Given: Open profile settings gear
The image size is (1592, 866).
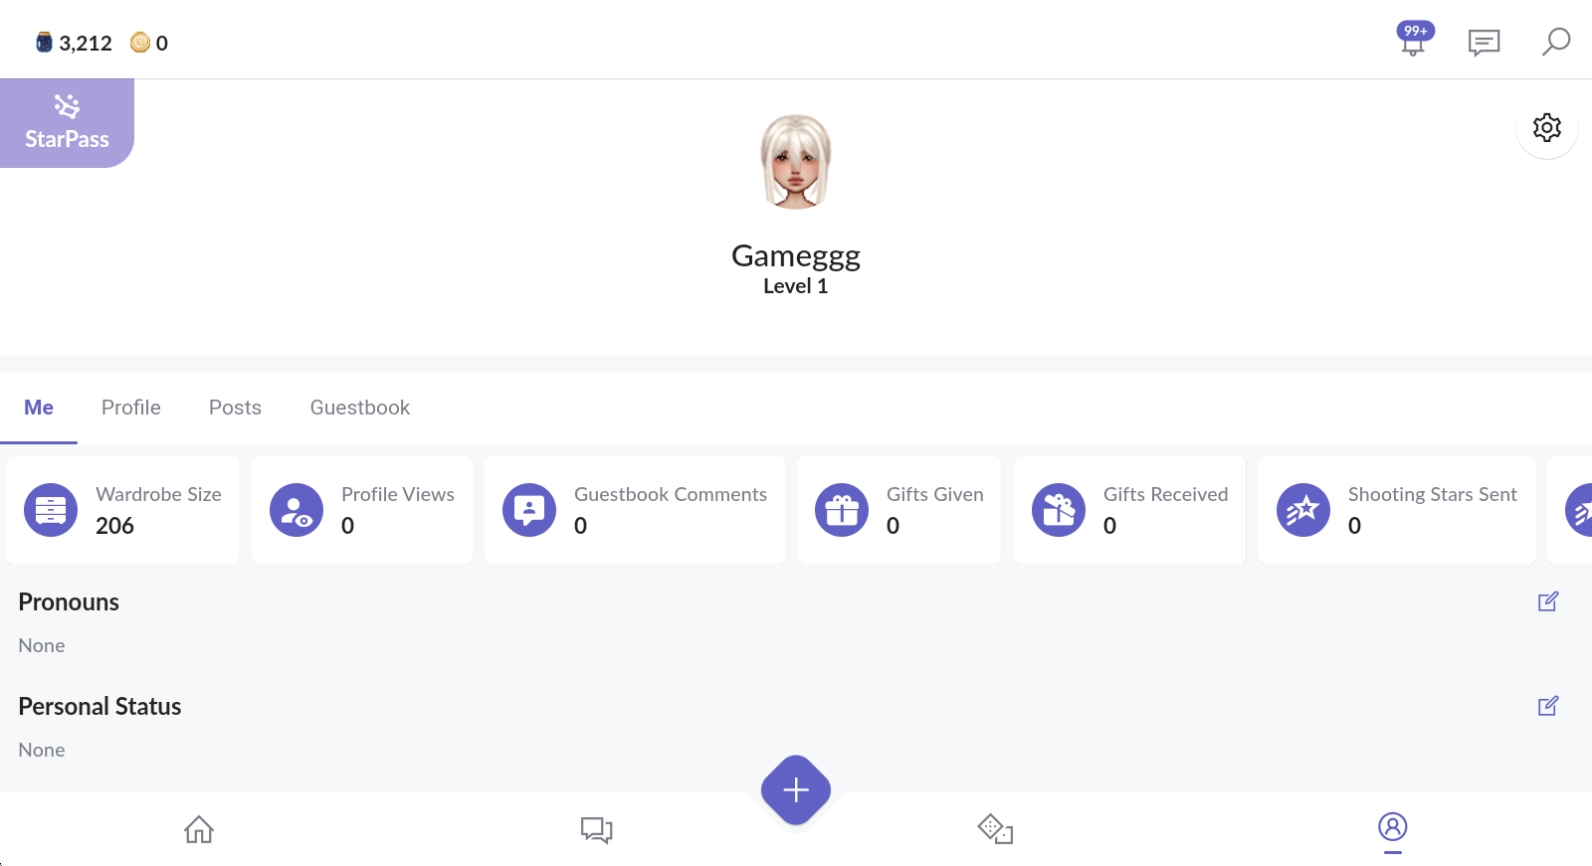Looking at the screenshot, I should pyautogui.click(x=1546, y=128).
